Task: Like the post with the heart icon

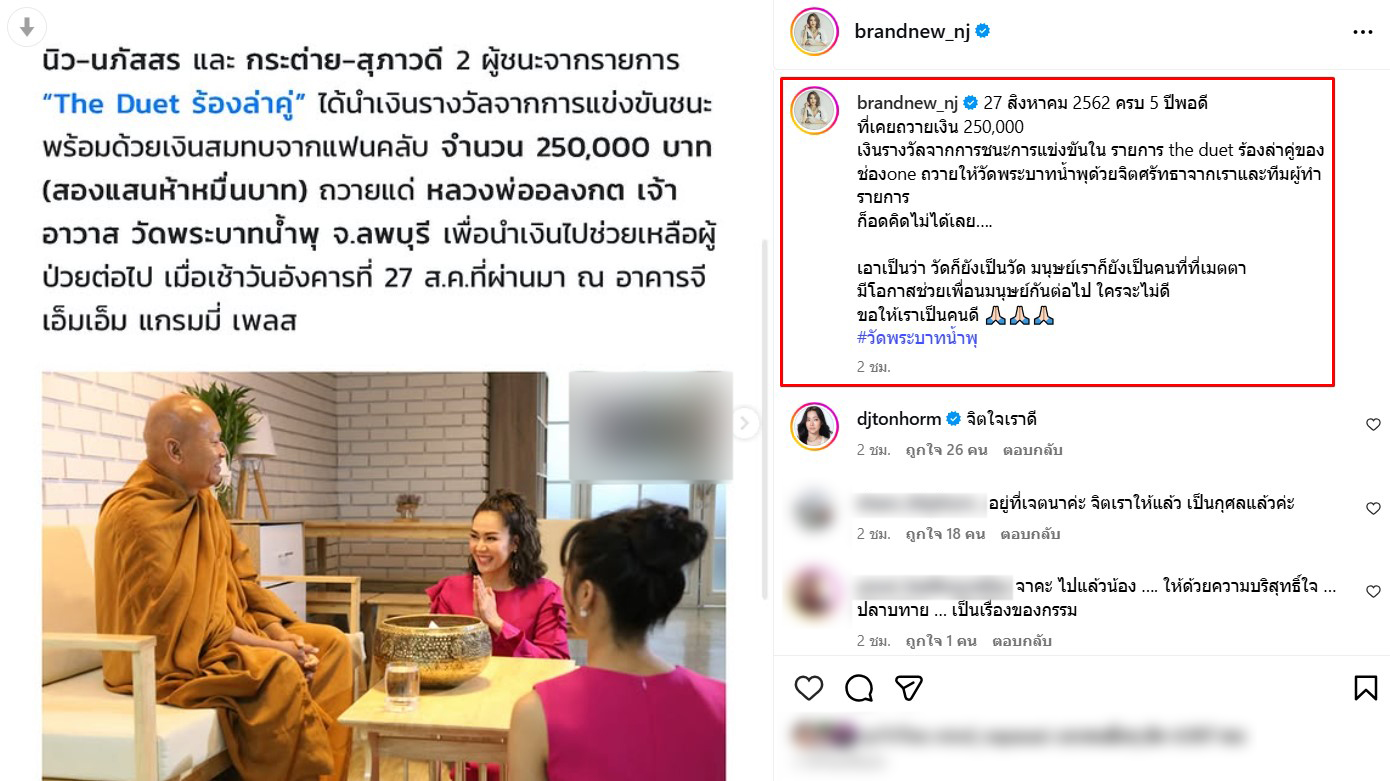Action: pyautogui.click(x=808, y=688)
